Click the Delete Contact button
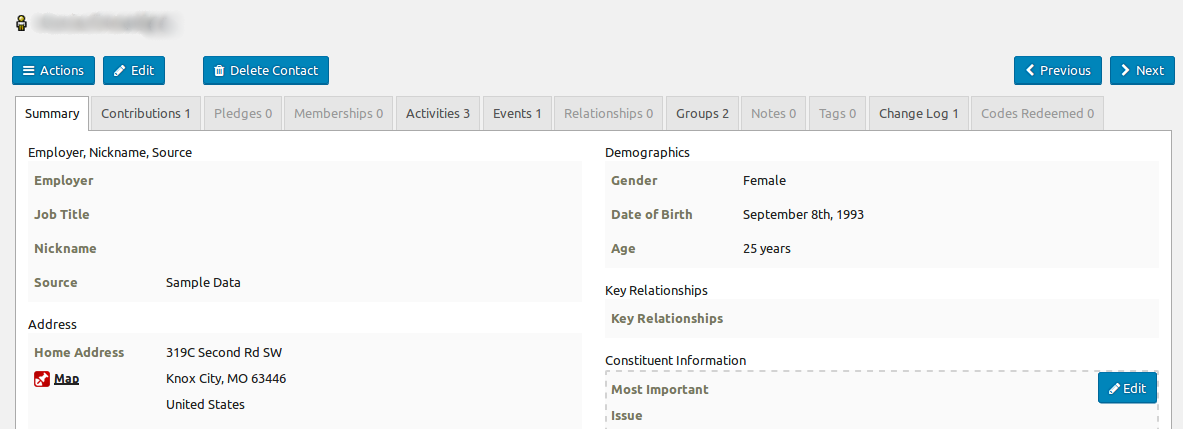Image resolution: width=1183 pixels, height=429 pixels. [266, 70]
